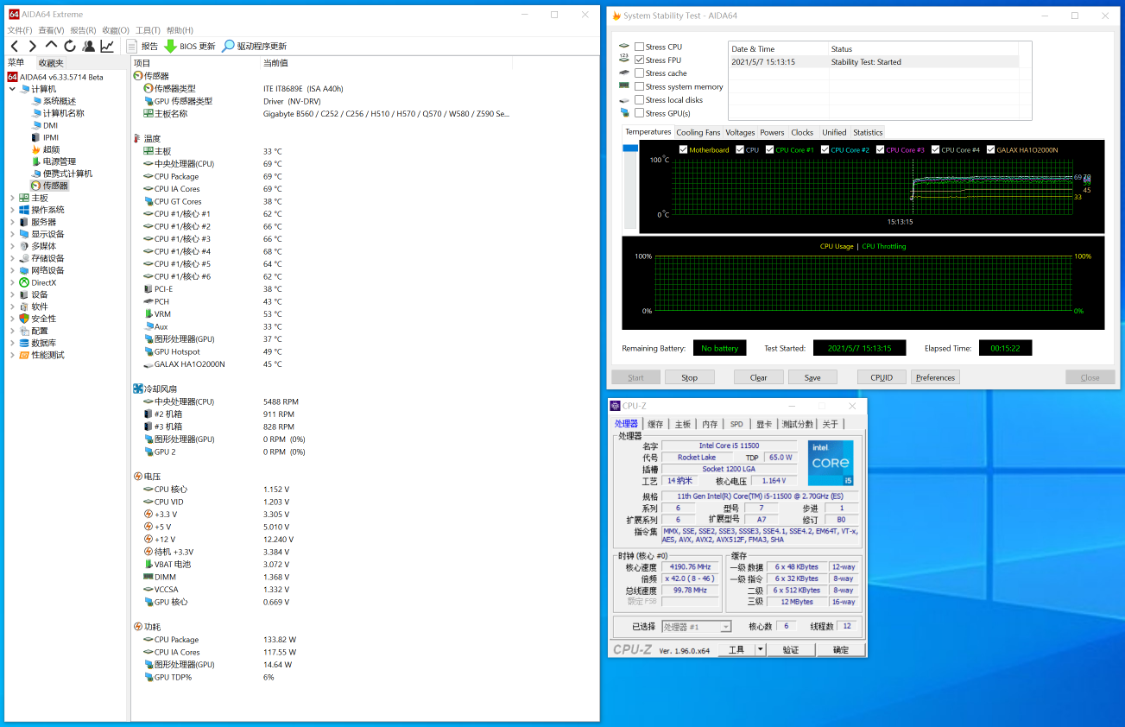
Task: Uncheck the Stress FPU checkbox
Action: click(x=639, y=60)
